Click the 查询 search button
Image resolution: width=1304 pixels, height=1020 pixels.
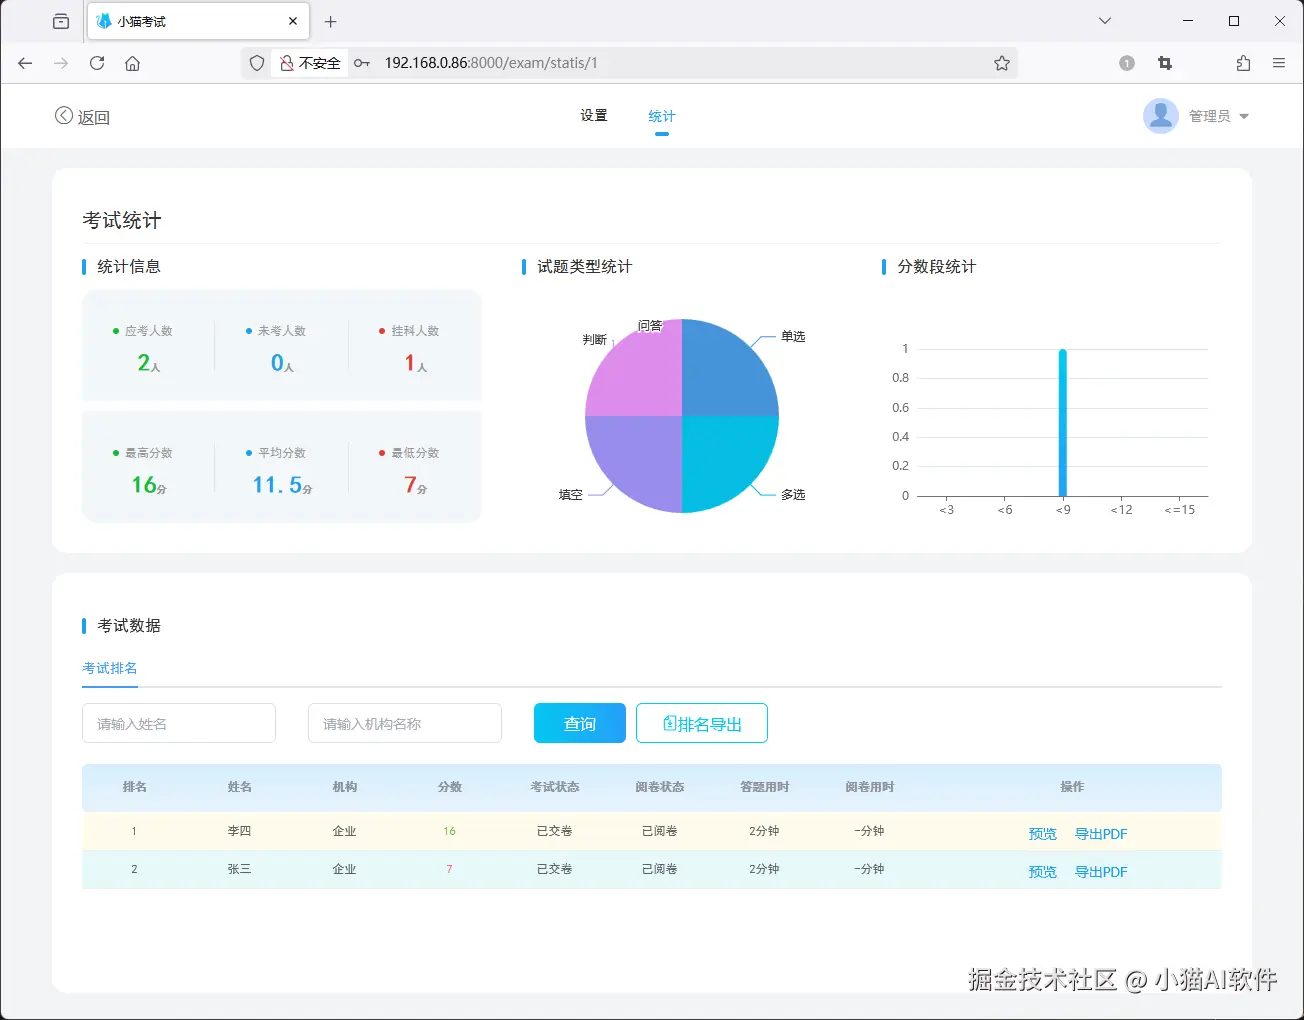pyautogui.click(x=579, y=723)
